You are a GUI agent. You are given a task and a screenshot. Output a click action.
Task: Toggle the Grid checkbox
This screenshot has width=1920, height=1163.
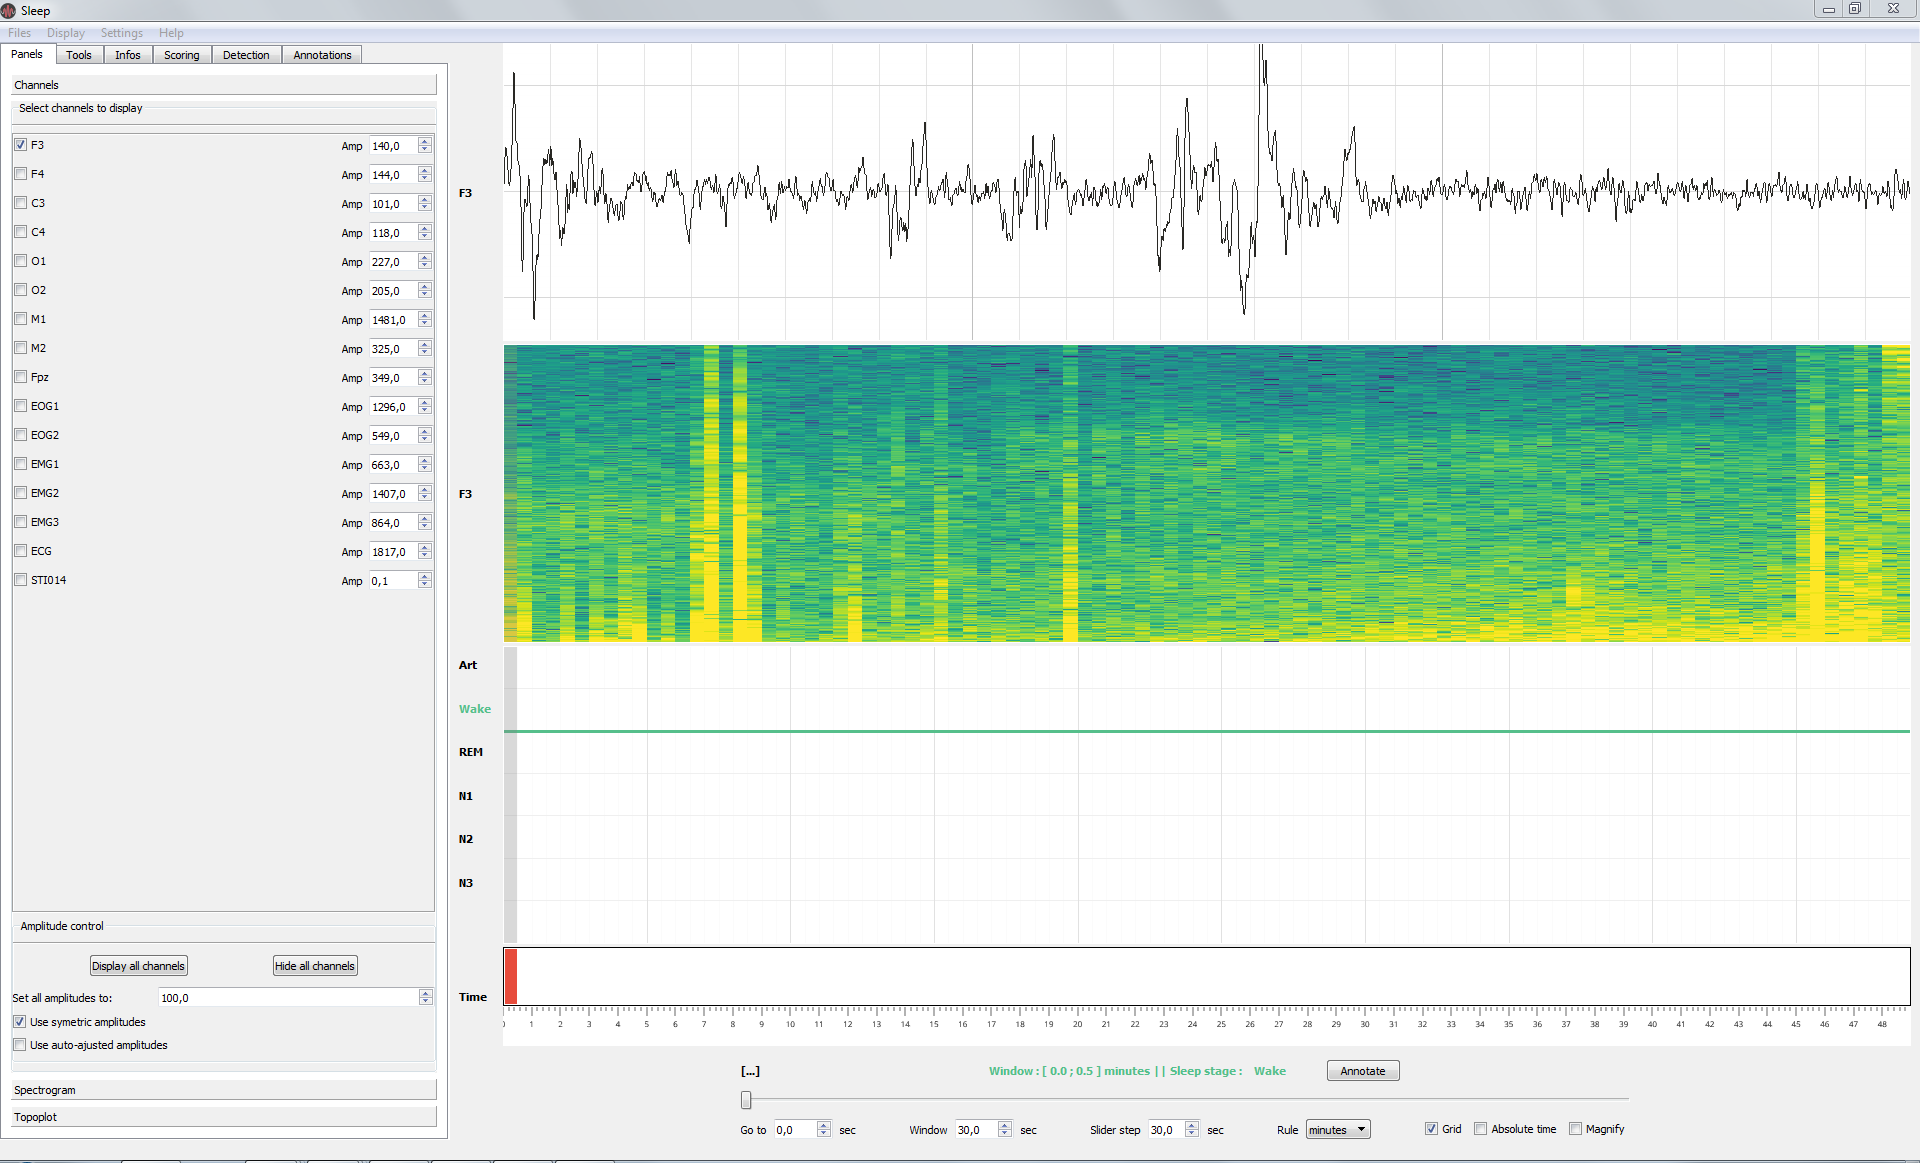coord(1431,1129)
